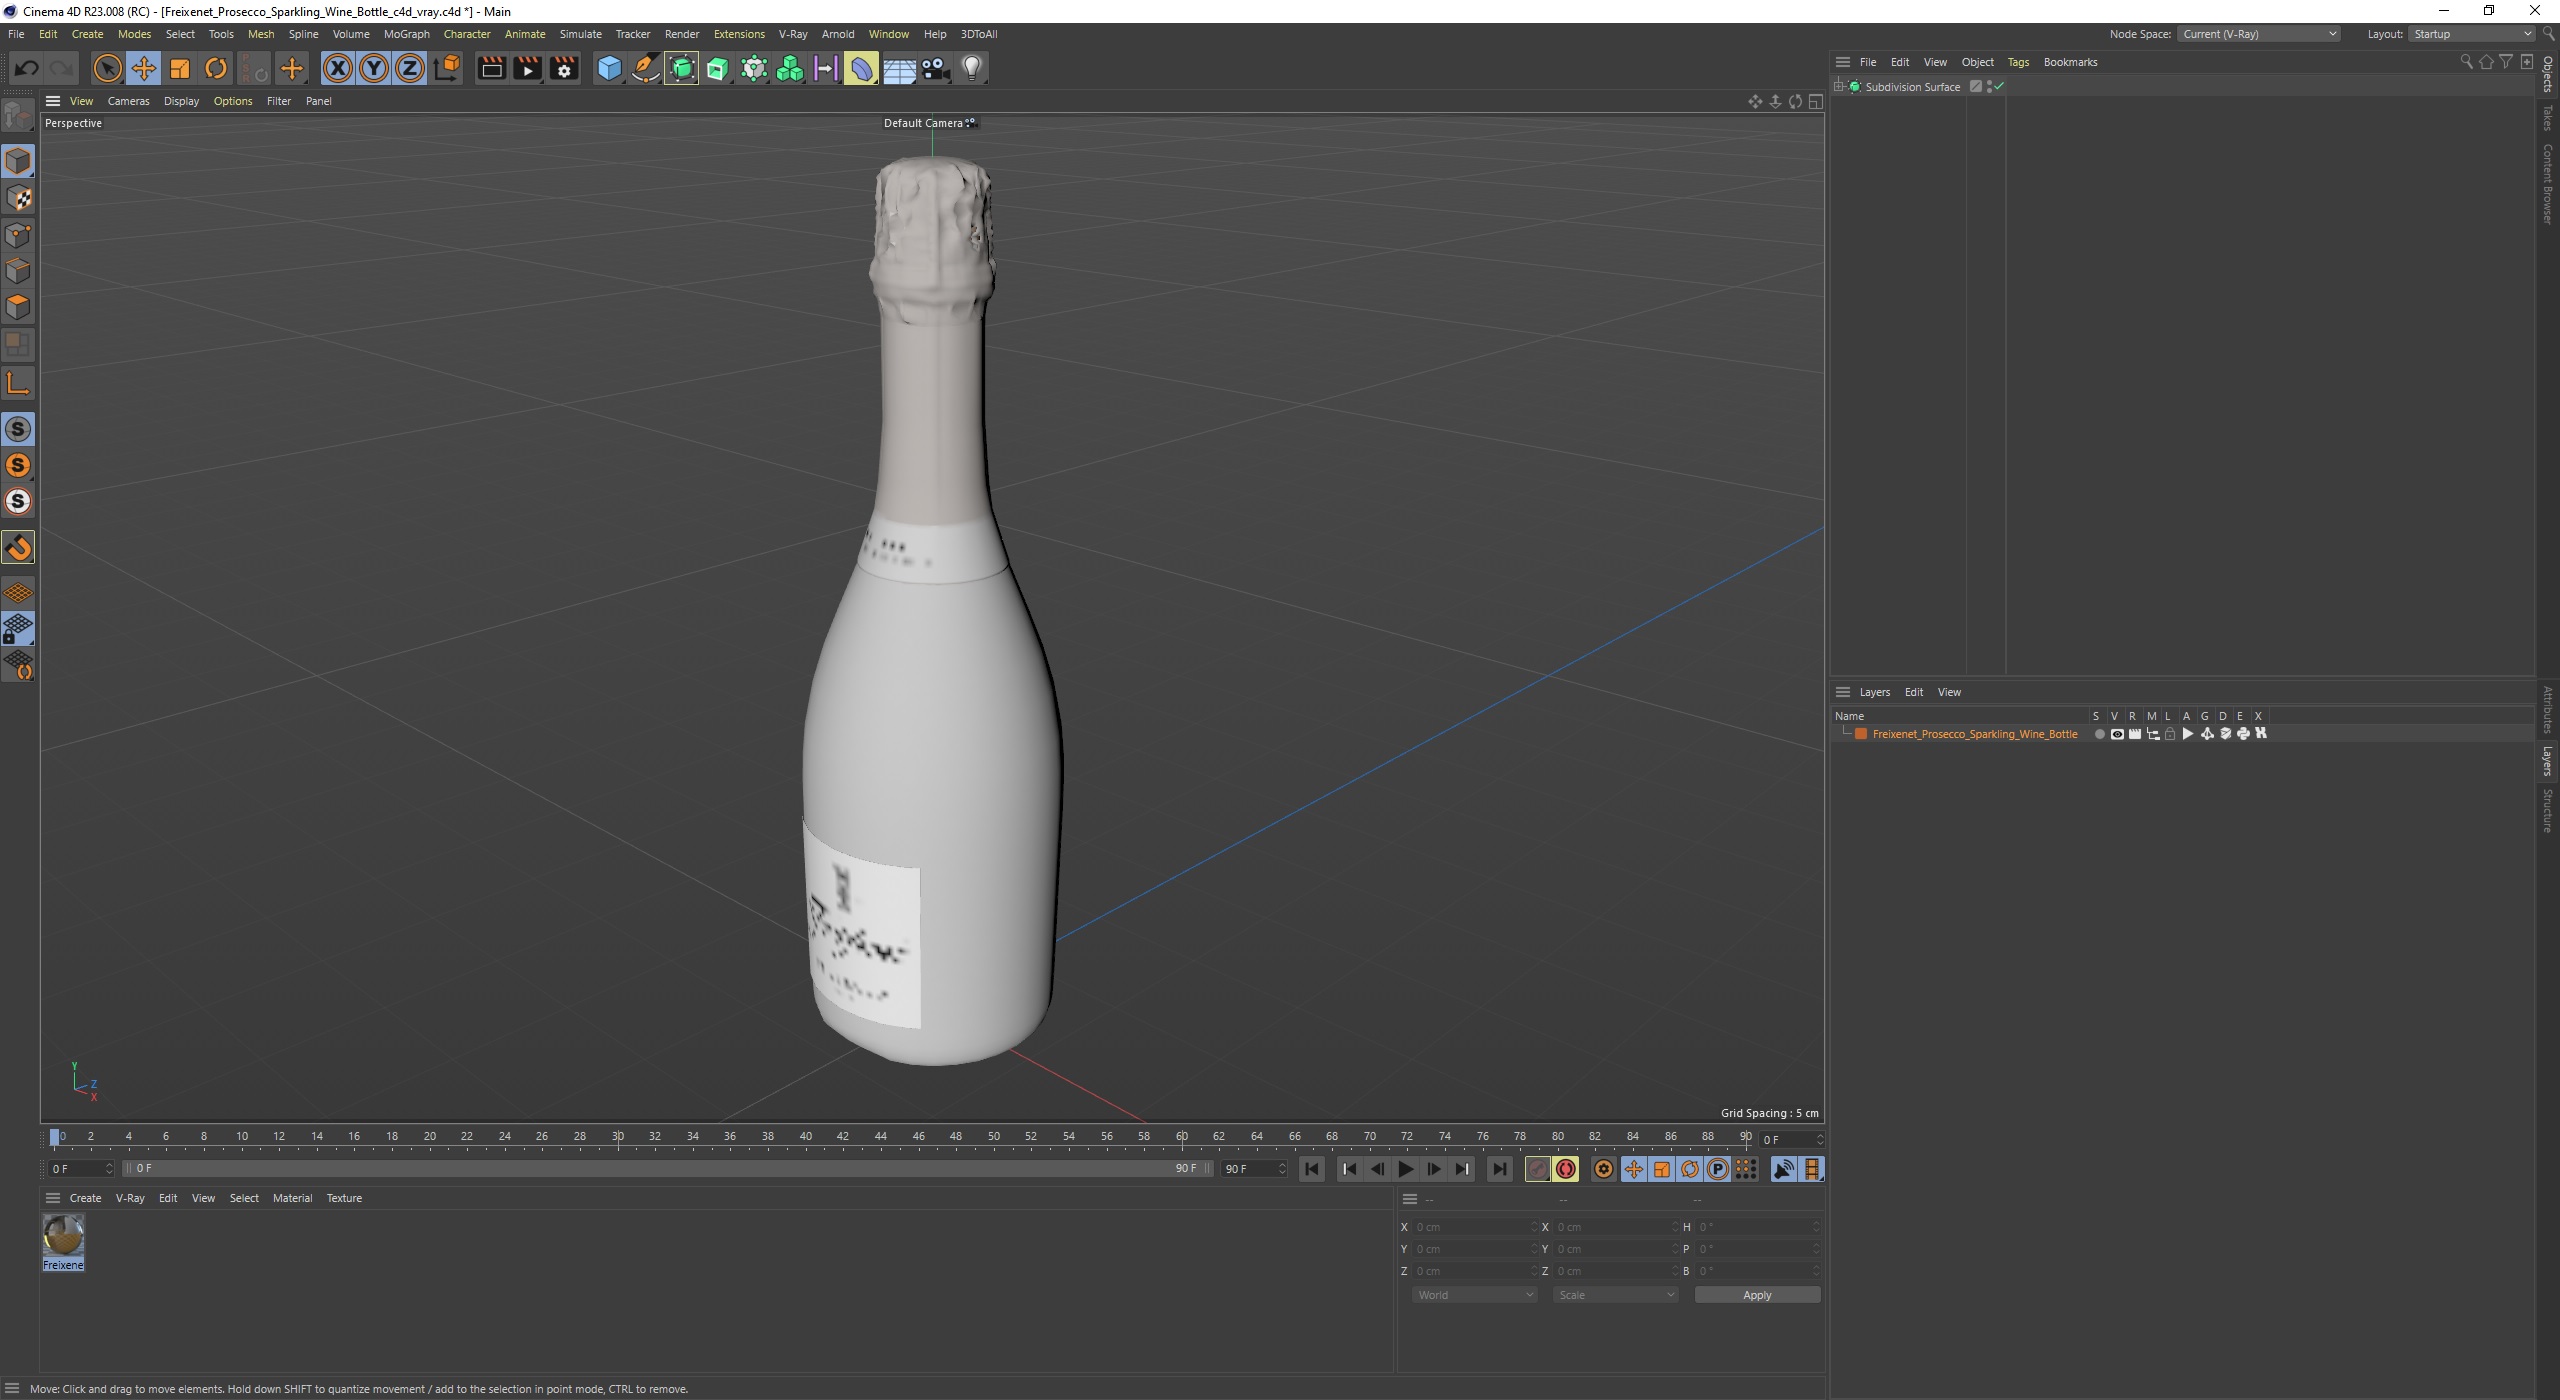Click the Undo arrow icon

click(x=26, y=68)
